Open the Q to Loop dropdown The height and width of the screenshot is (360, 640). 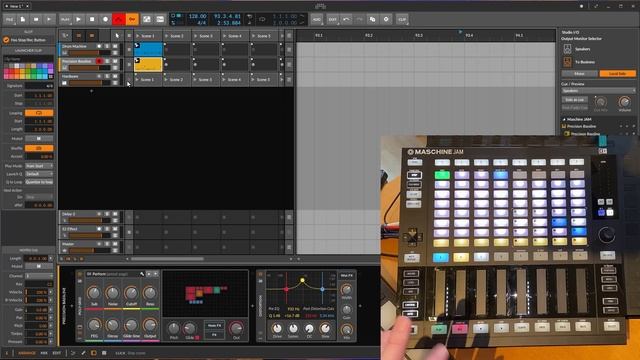[x=39, y=182]
